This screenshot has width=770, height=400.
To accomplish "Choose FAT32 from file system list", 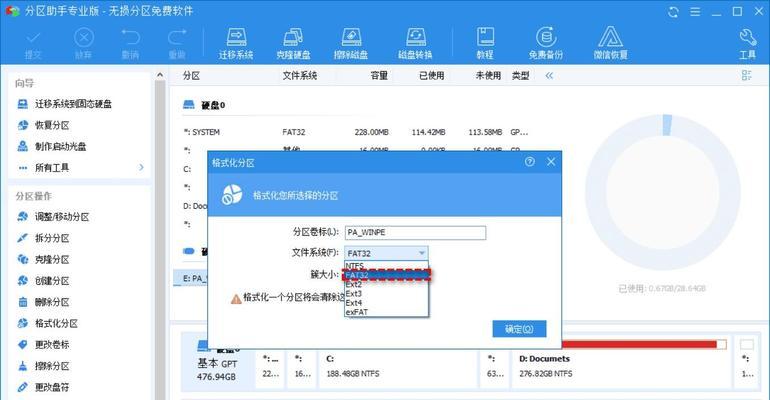I will pos(386,275).
